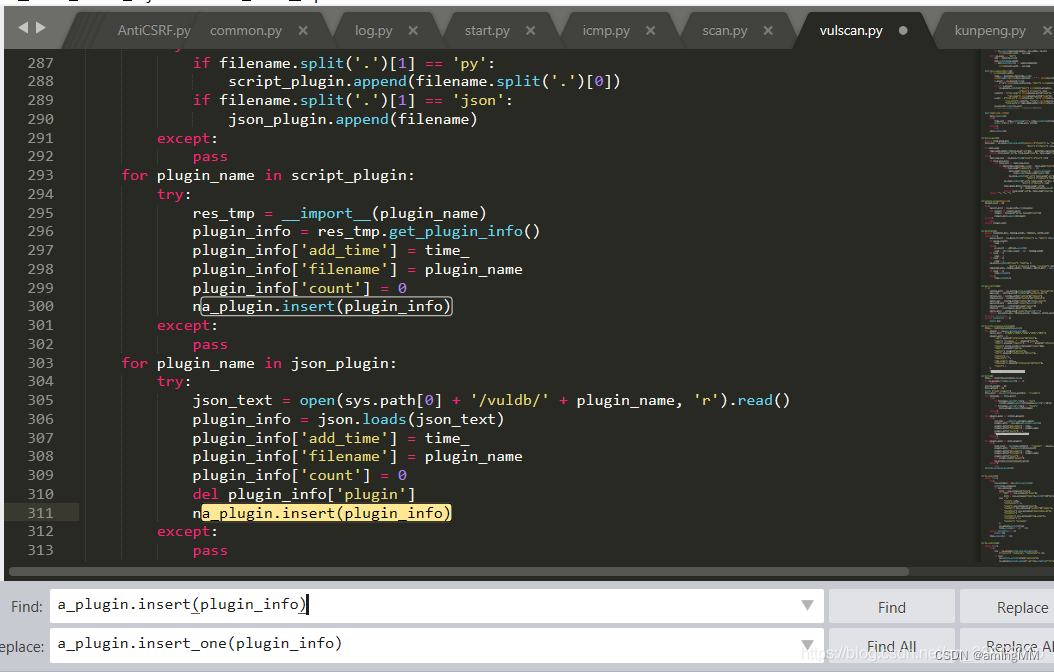Viewport: 1054px width, 672px height.
Task: Activate the vulscan.py tab
Action: click(851, 31)
